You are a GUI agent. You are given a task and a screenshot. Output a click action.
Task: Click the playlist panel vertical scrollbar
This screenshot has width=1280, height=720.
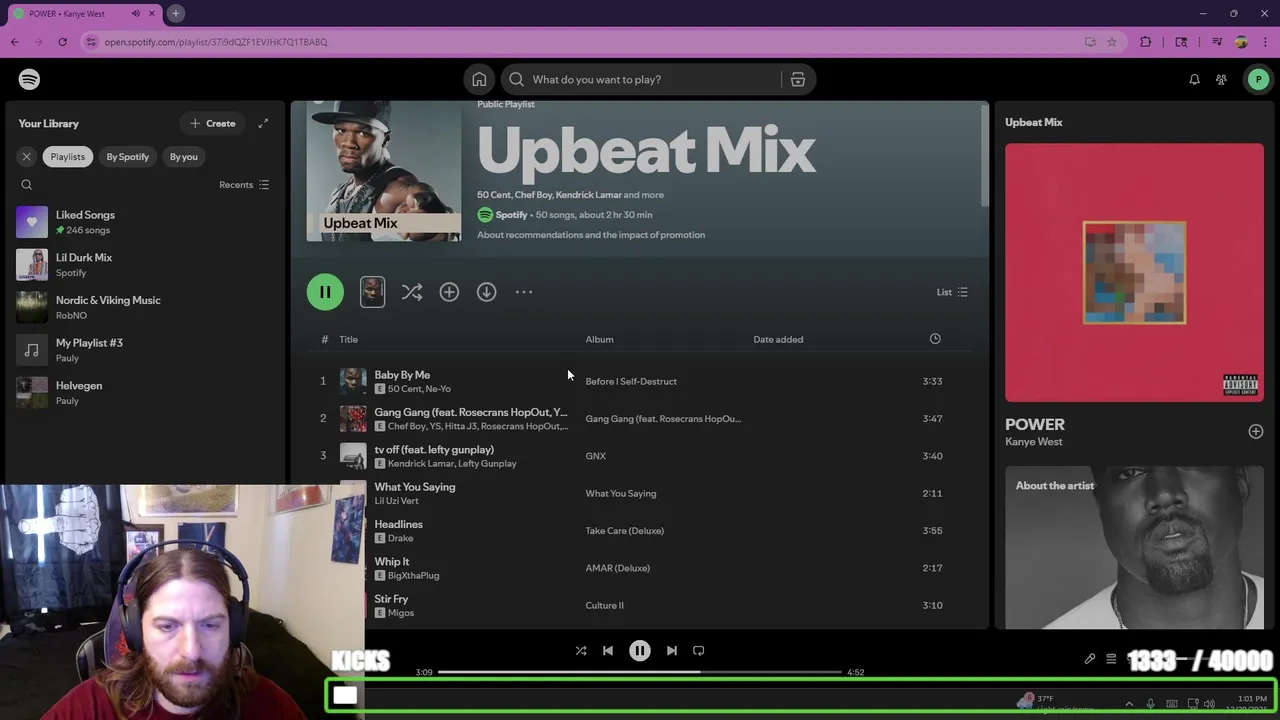(x=984, y=155)
